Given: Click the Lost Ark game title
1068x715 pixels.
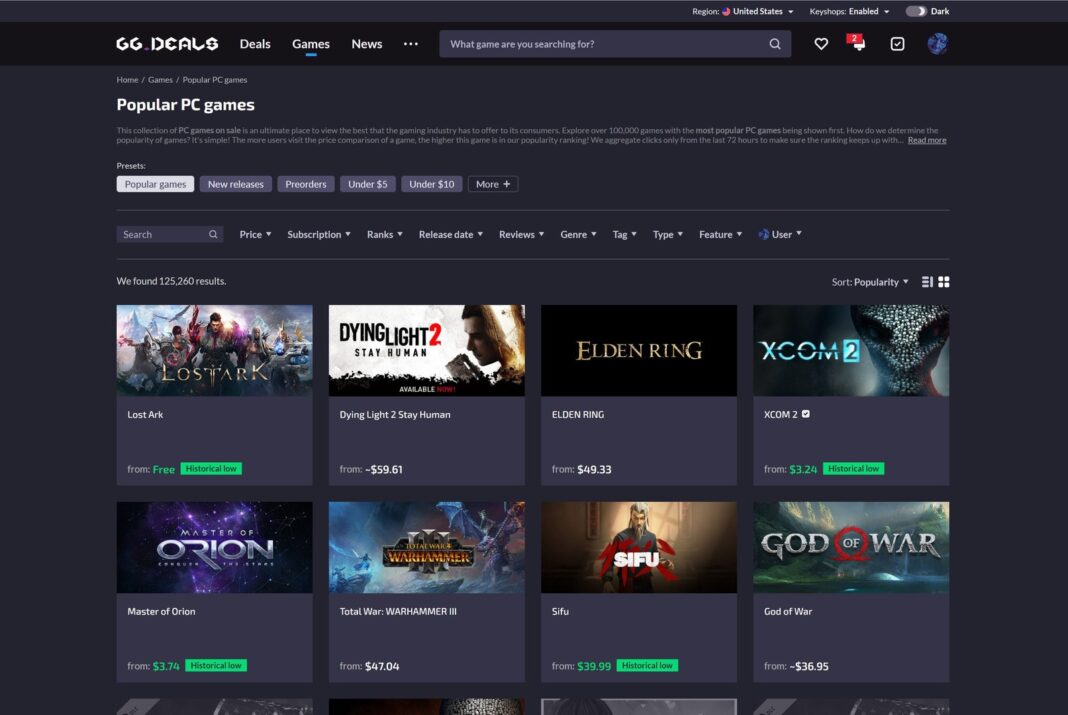Looking at the screenshot, I should coord(145,414).
